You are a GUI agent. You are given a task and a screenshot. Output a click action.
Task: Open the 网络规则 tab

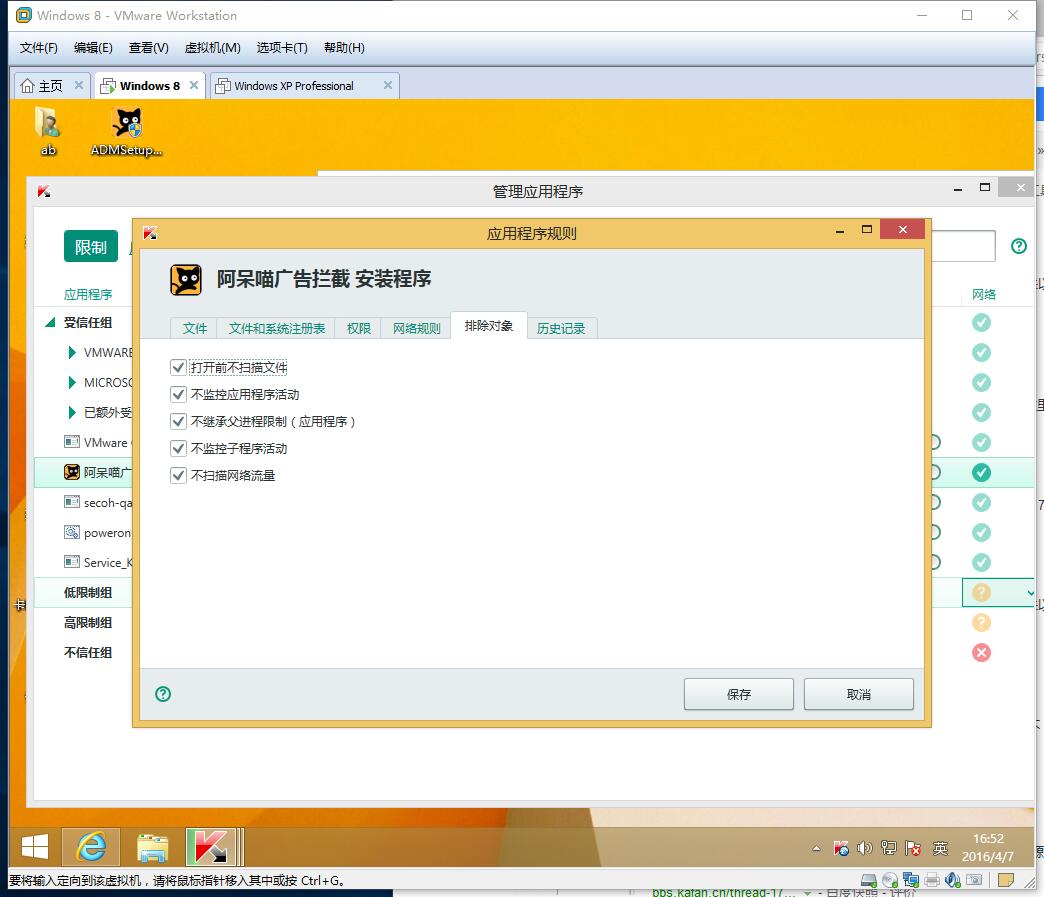(416, 328)
